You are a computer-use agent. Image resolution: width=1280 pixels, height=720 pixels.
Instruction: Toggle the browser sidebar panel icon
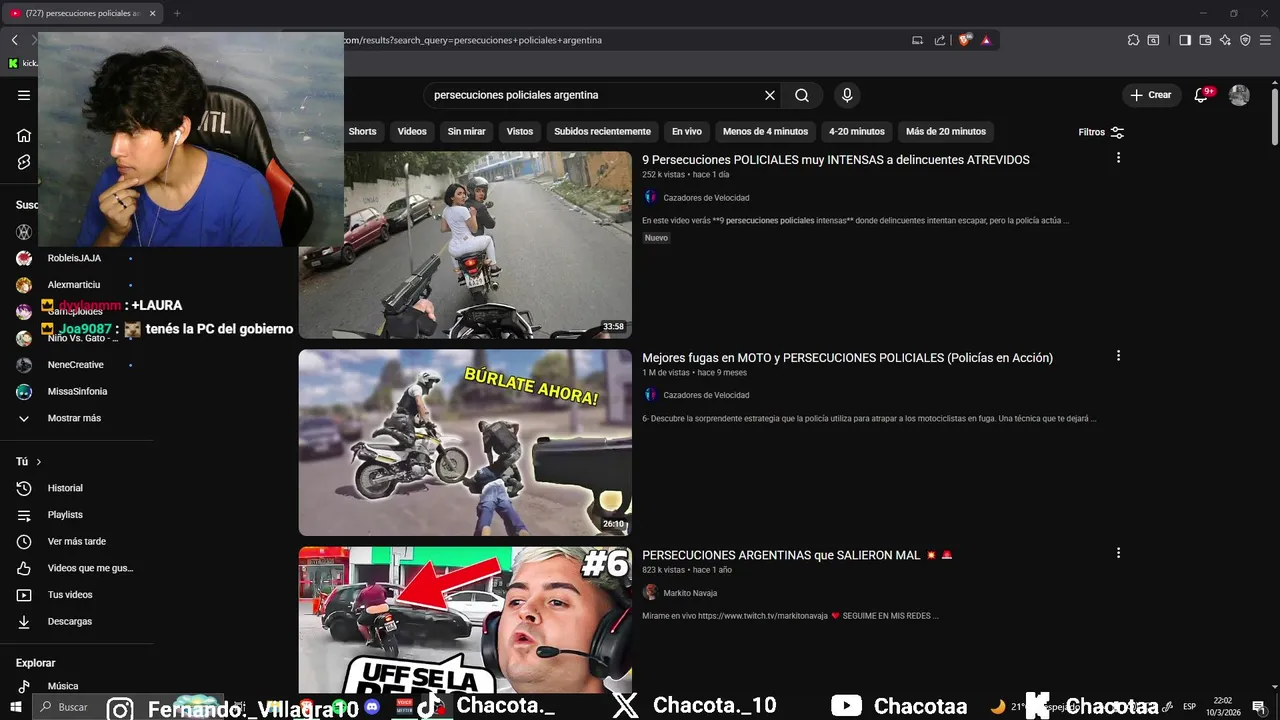coord(1185,40)
